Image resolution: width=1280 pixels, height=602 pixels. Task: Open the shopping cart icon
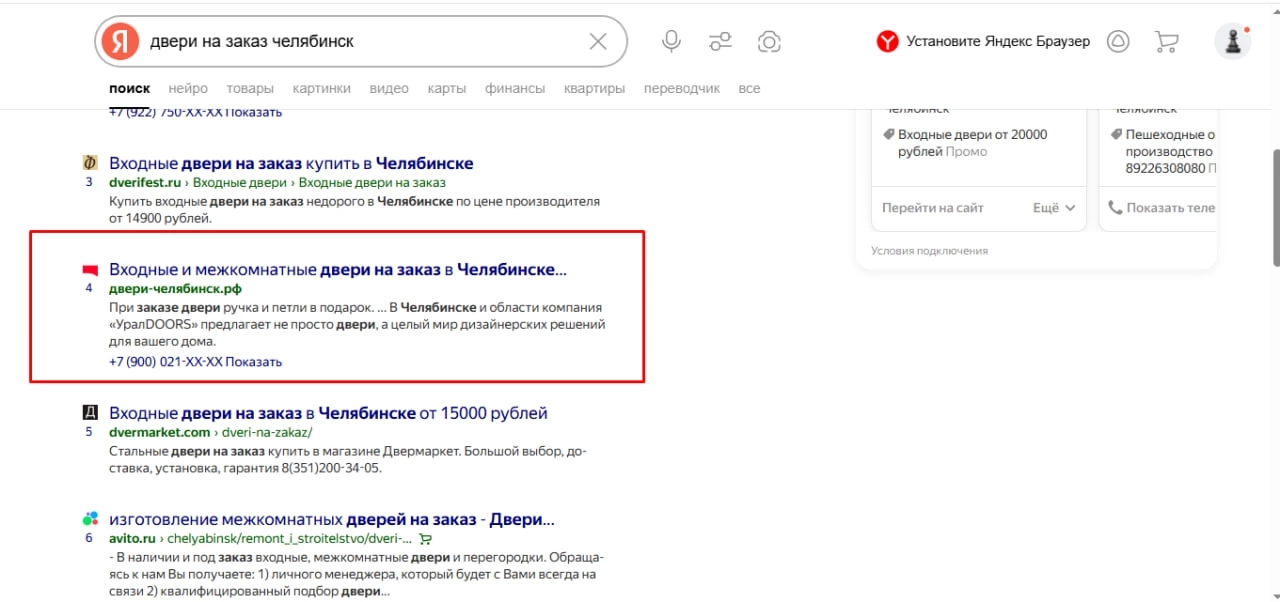point(1166,41)
